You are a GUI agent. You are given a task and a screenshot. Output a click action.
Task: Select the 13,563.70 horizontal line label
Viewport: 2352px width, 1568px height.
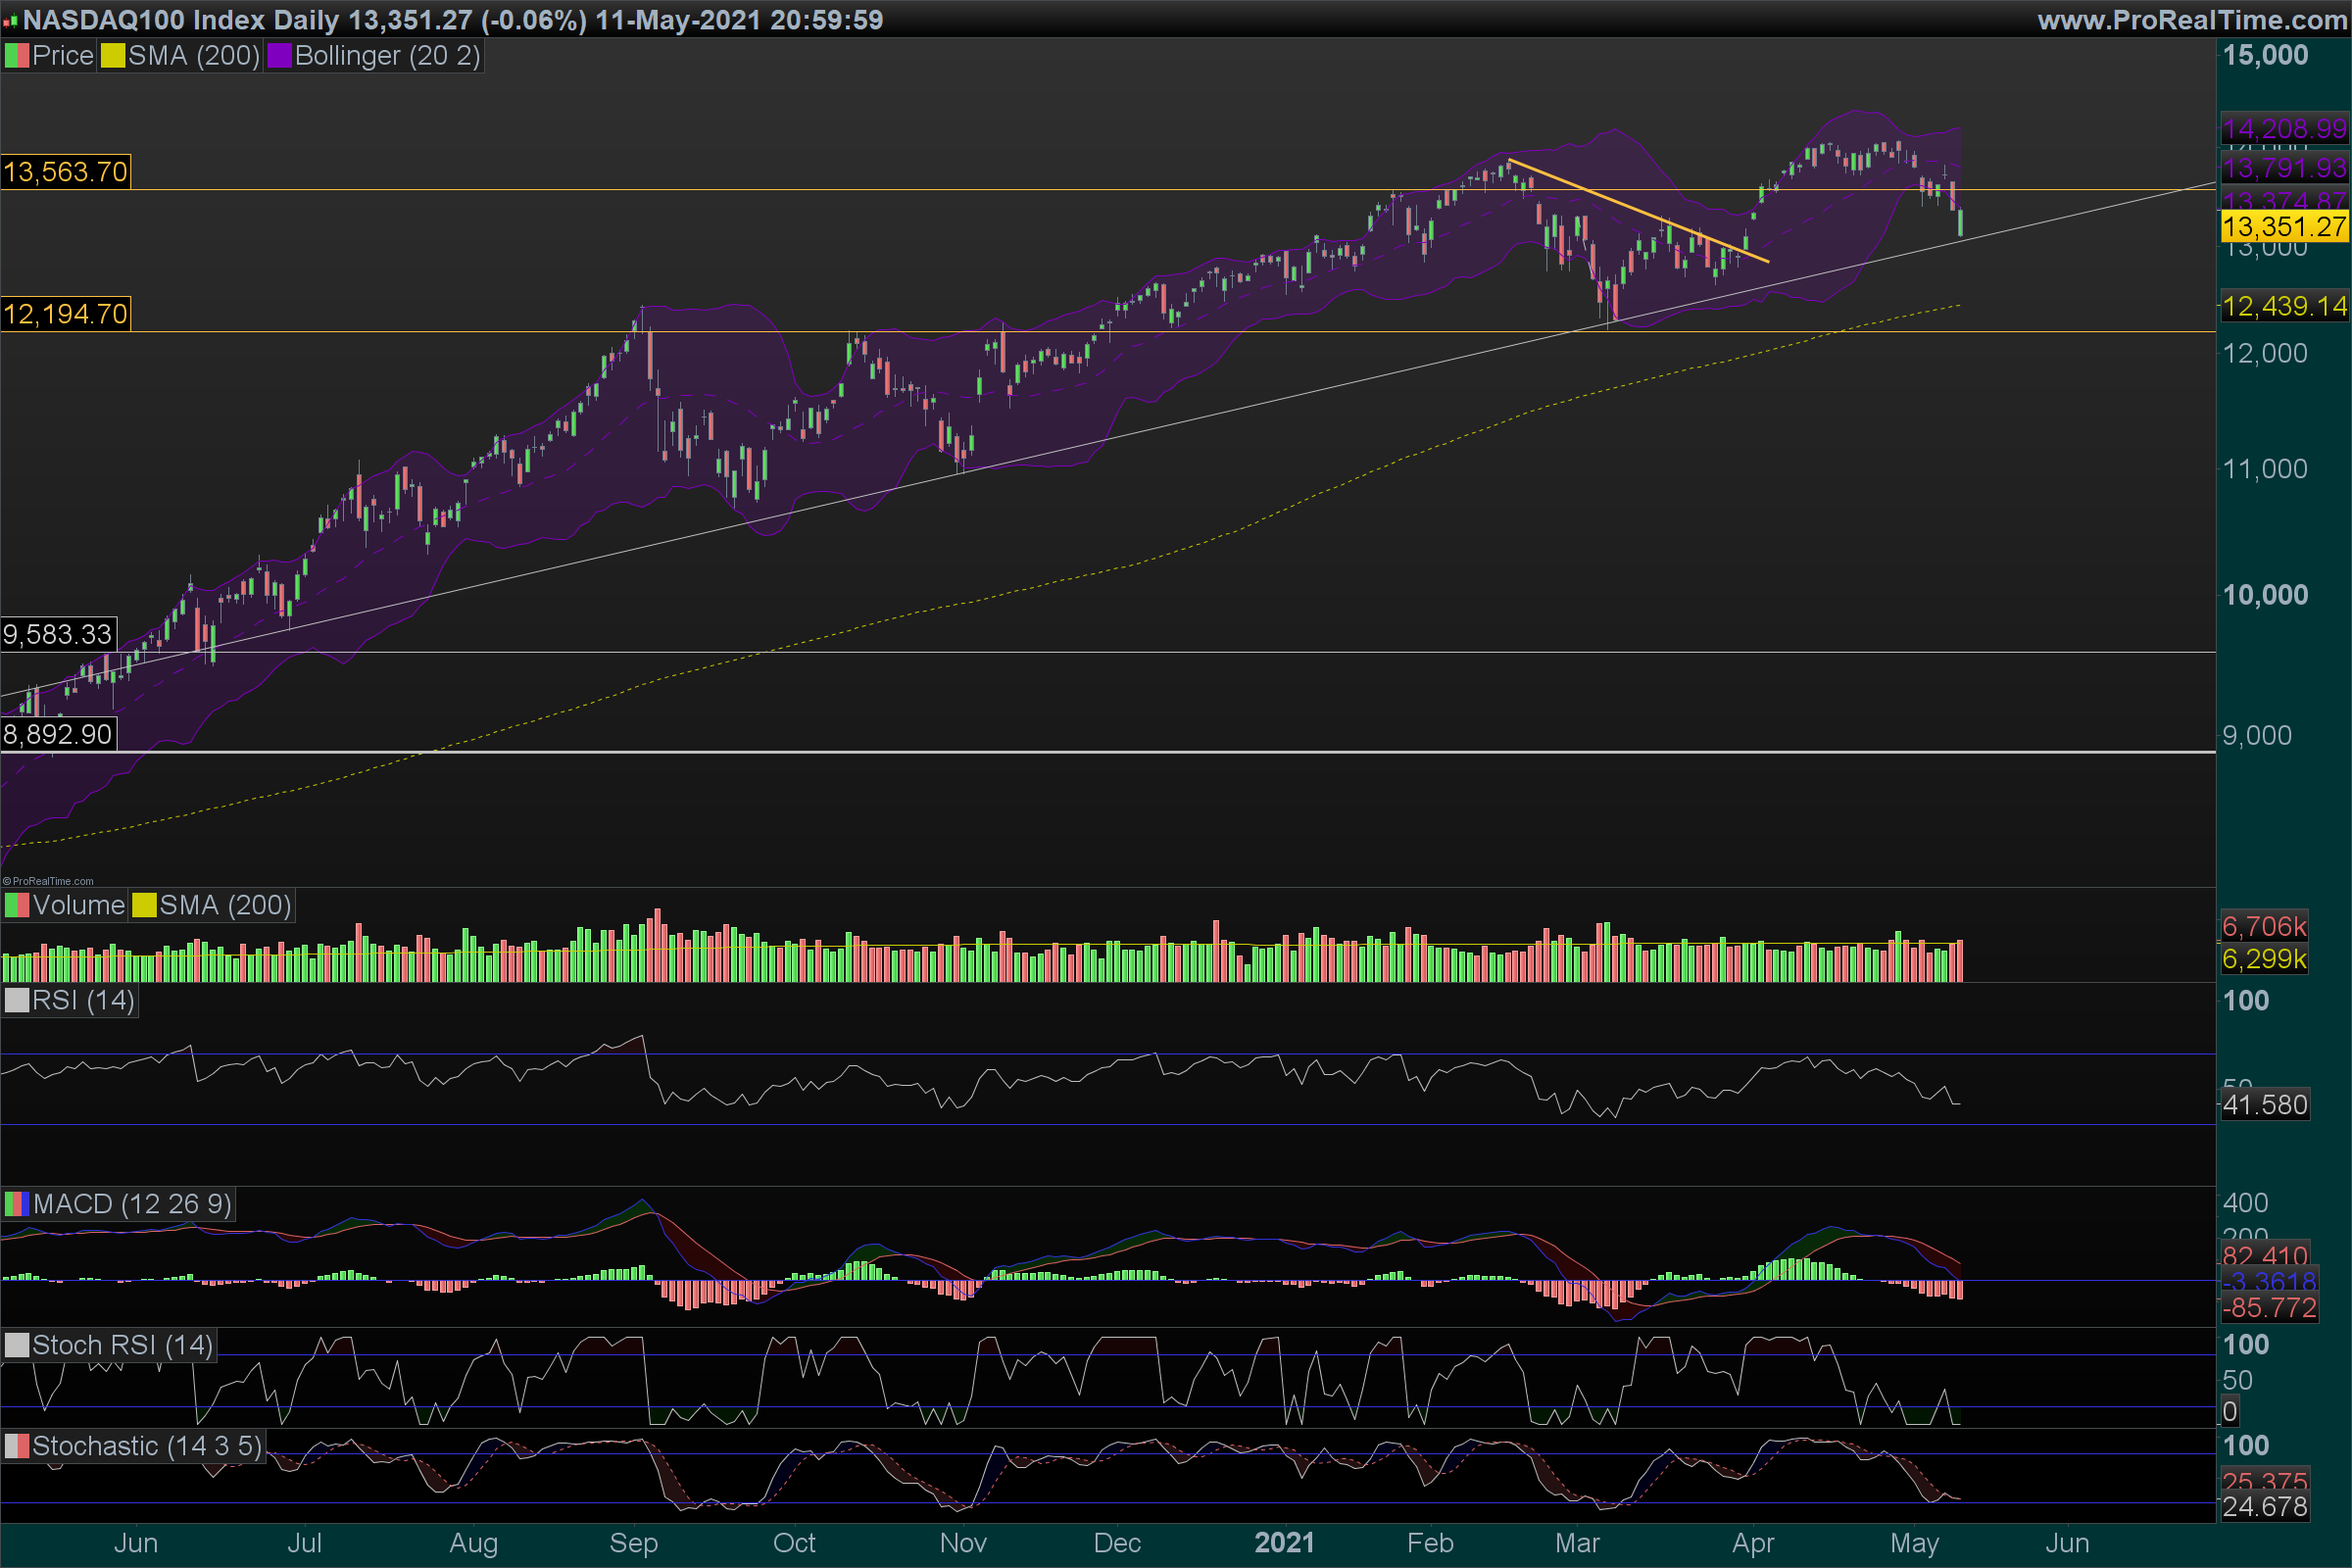pos(65,172)
